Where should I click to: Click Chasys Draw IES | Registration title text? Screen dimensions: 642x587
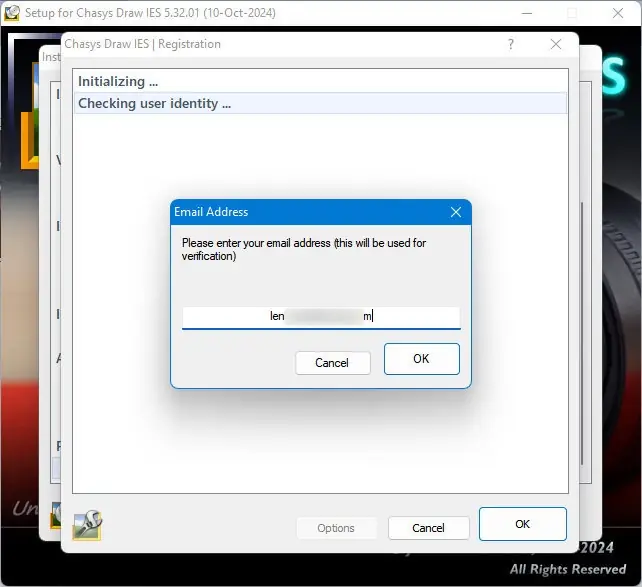[142, 44]
